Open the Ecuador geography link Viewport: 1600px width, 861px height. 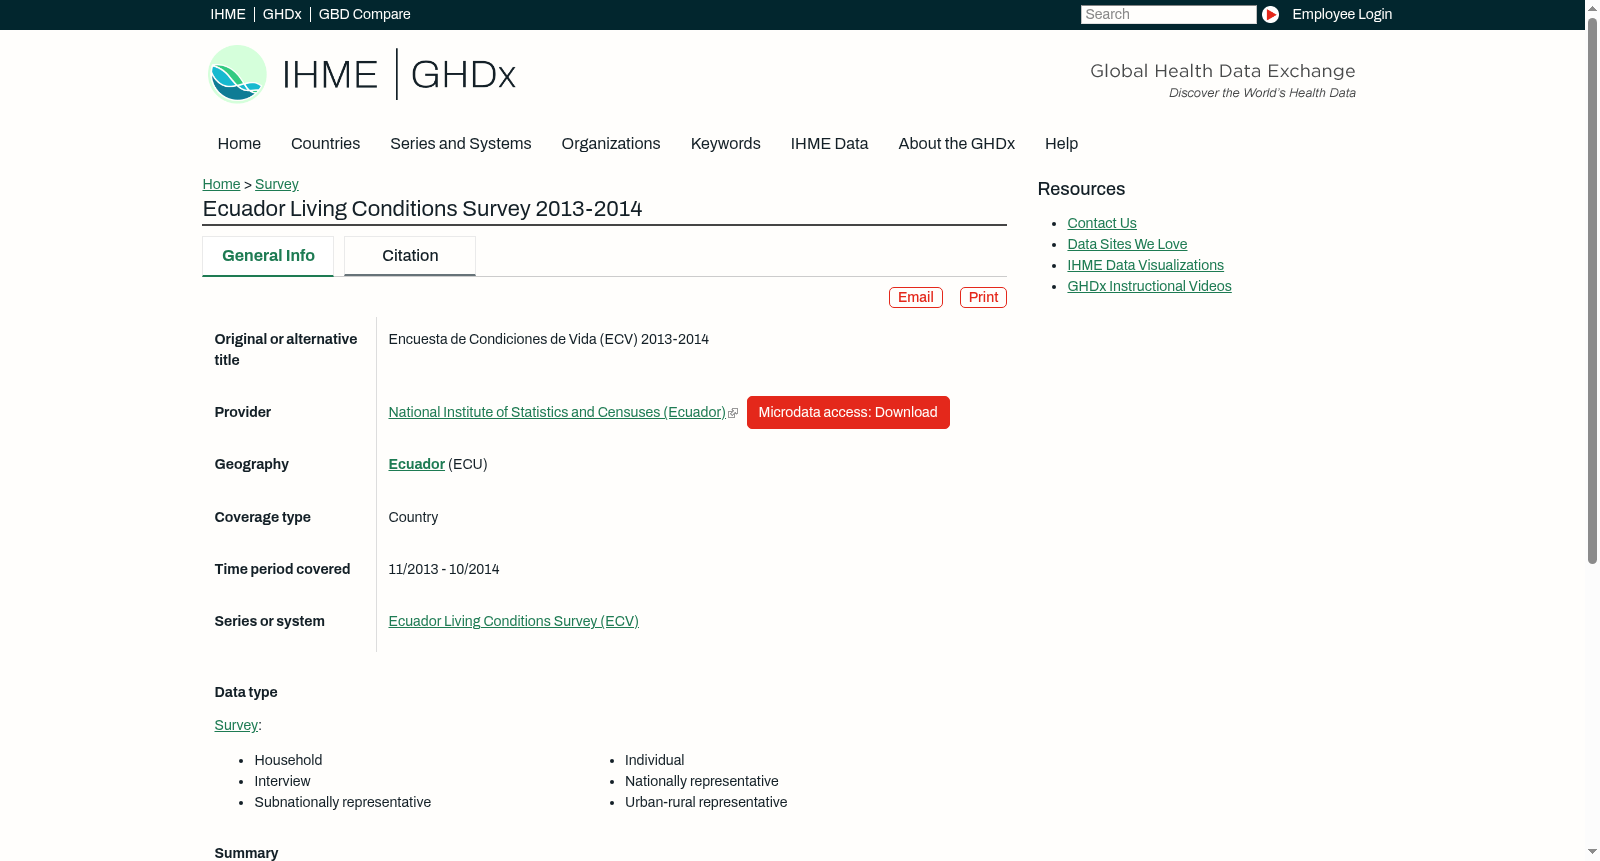tap(417, 465)
